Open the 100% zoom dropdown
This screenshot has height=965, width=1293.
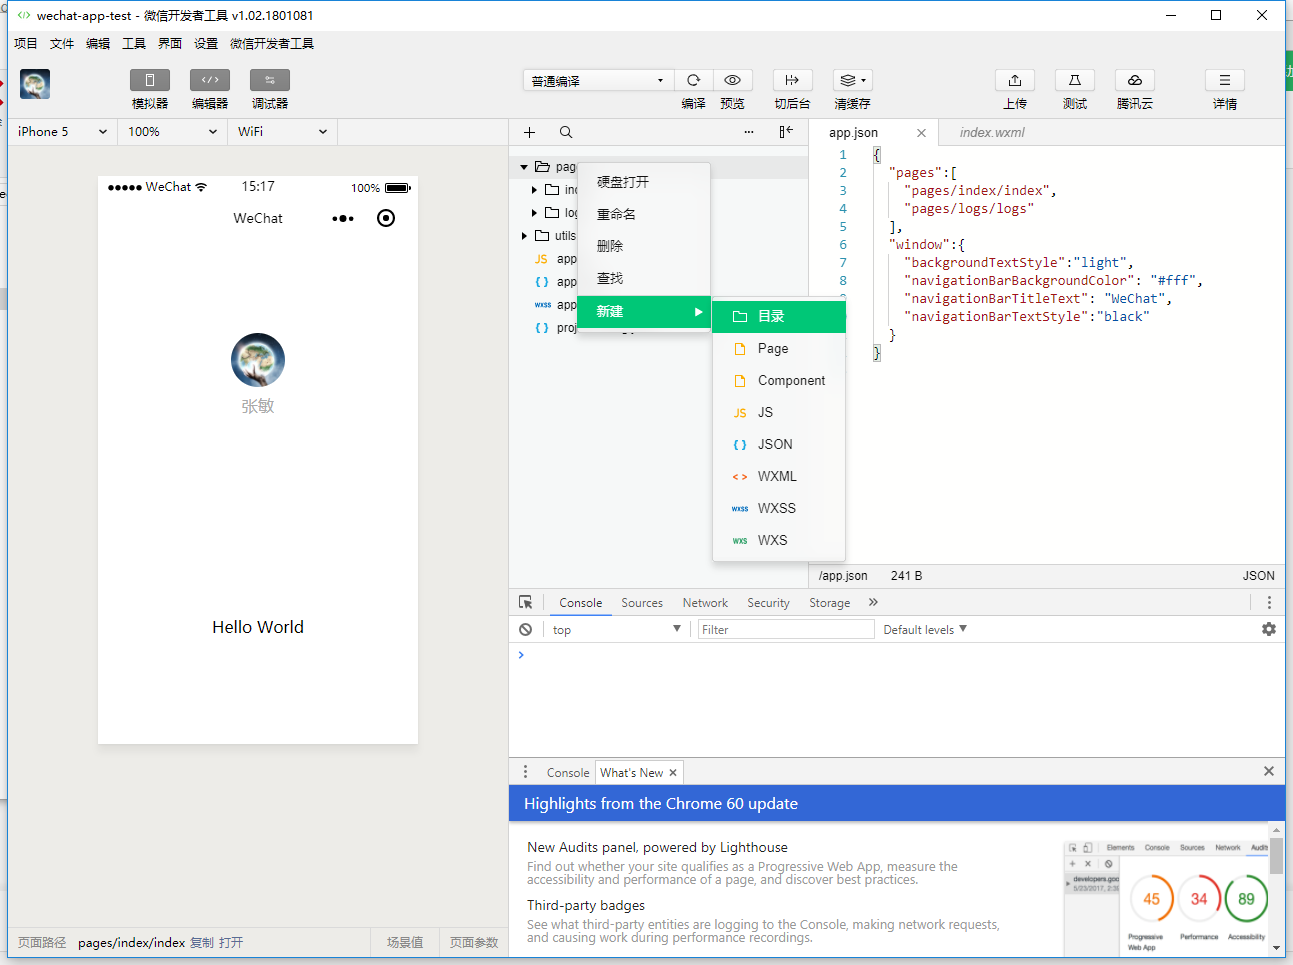point(172,131)
